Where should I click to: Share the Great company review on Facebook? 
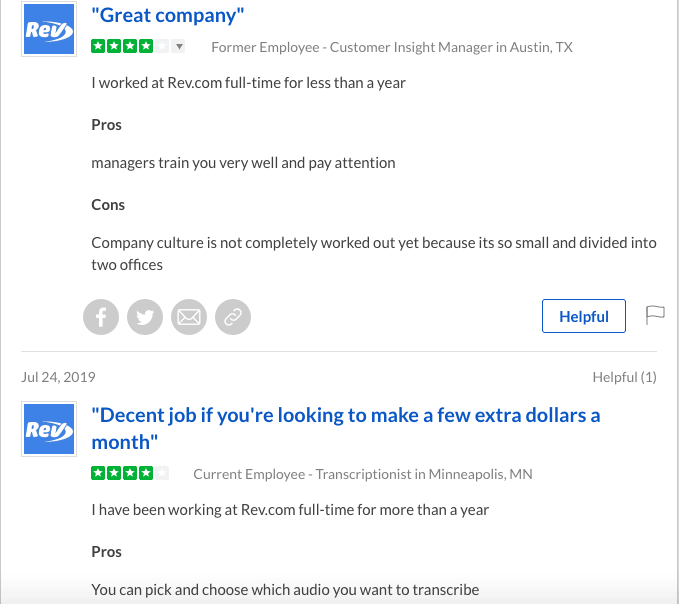(x=101, y=317)
